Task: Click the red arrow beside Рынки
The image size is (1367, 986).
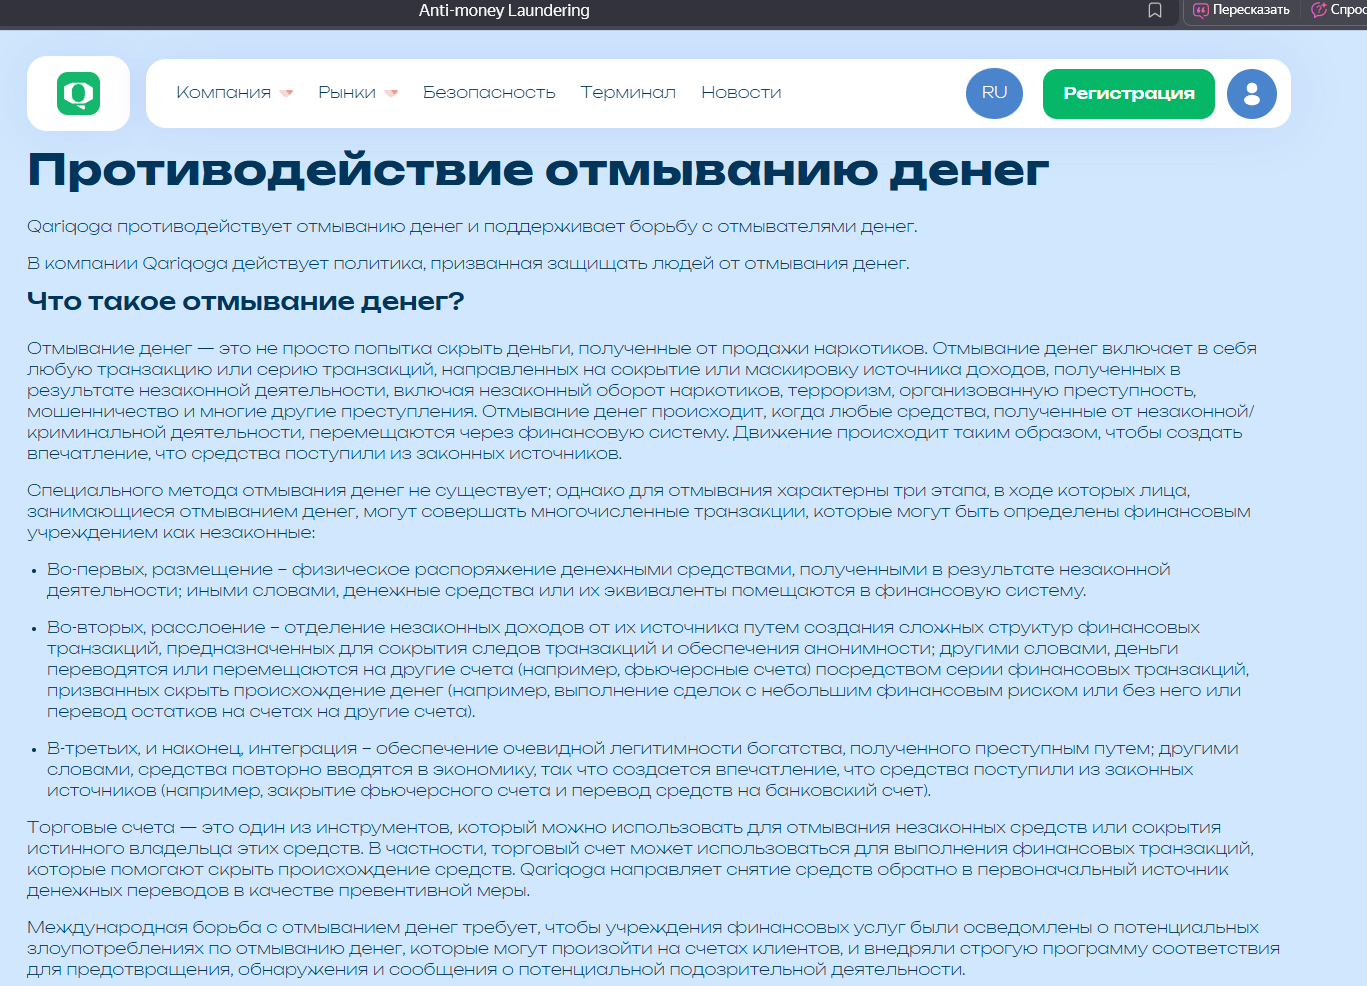Action: 391,93
